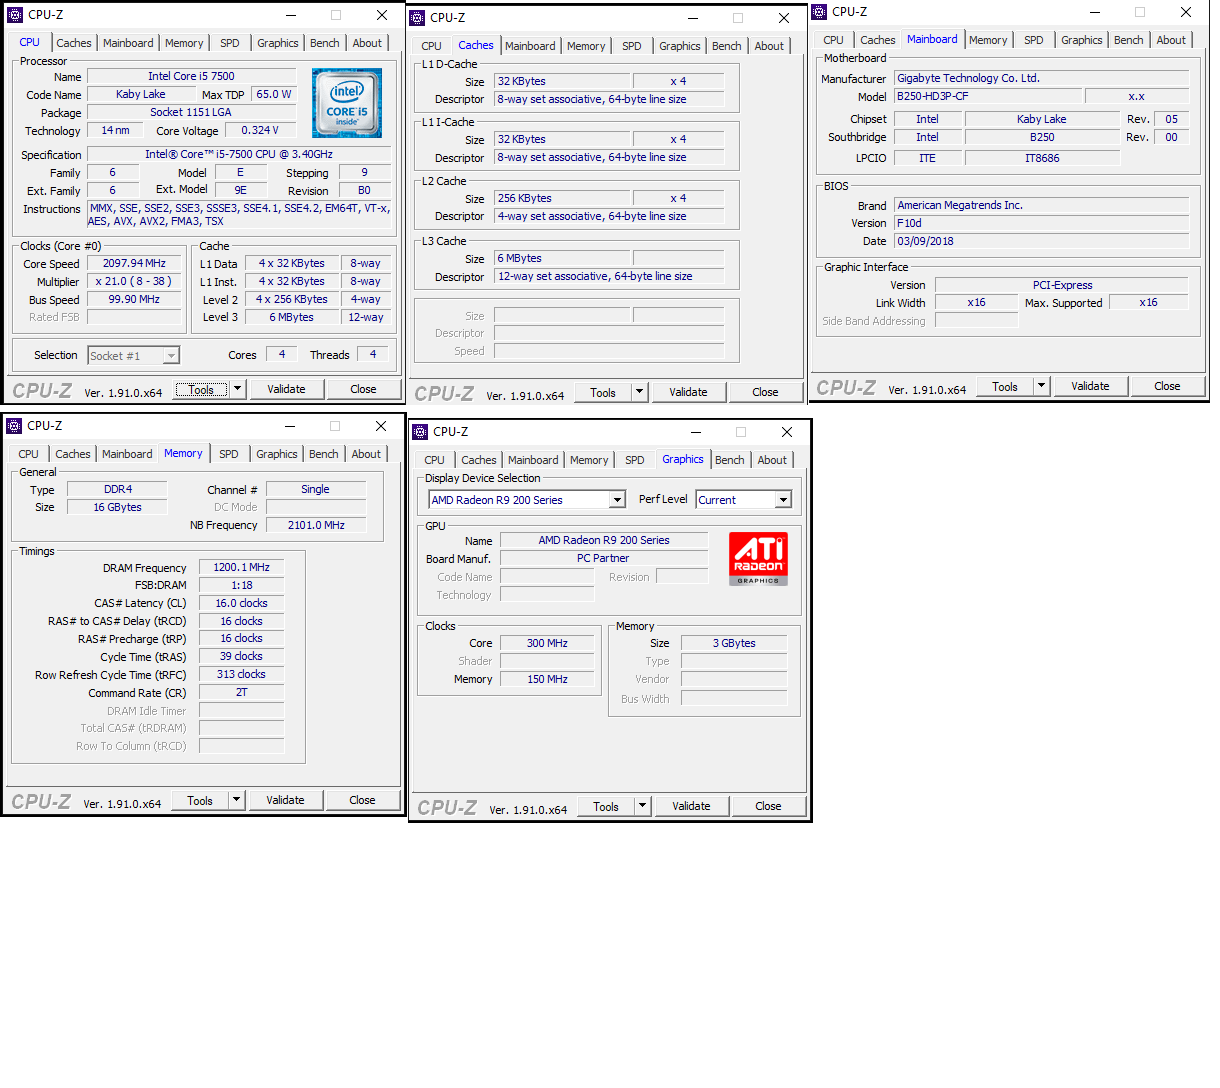Open SPD tab in Caches window
Image resolution: width=1220 pixels, height=1088 pixels.
[x=632, y=46]
